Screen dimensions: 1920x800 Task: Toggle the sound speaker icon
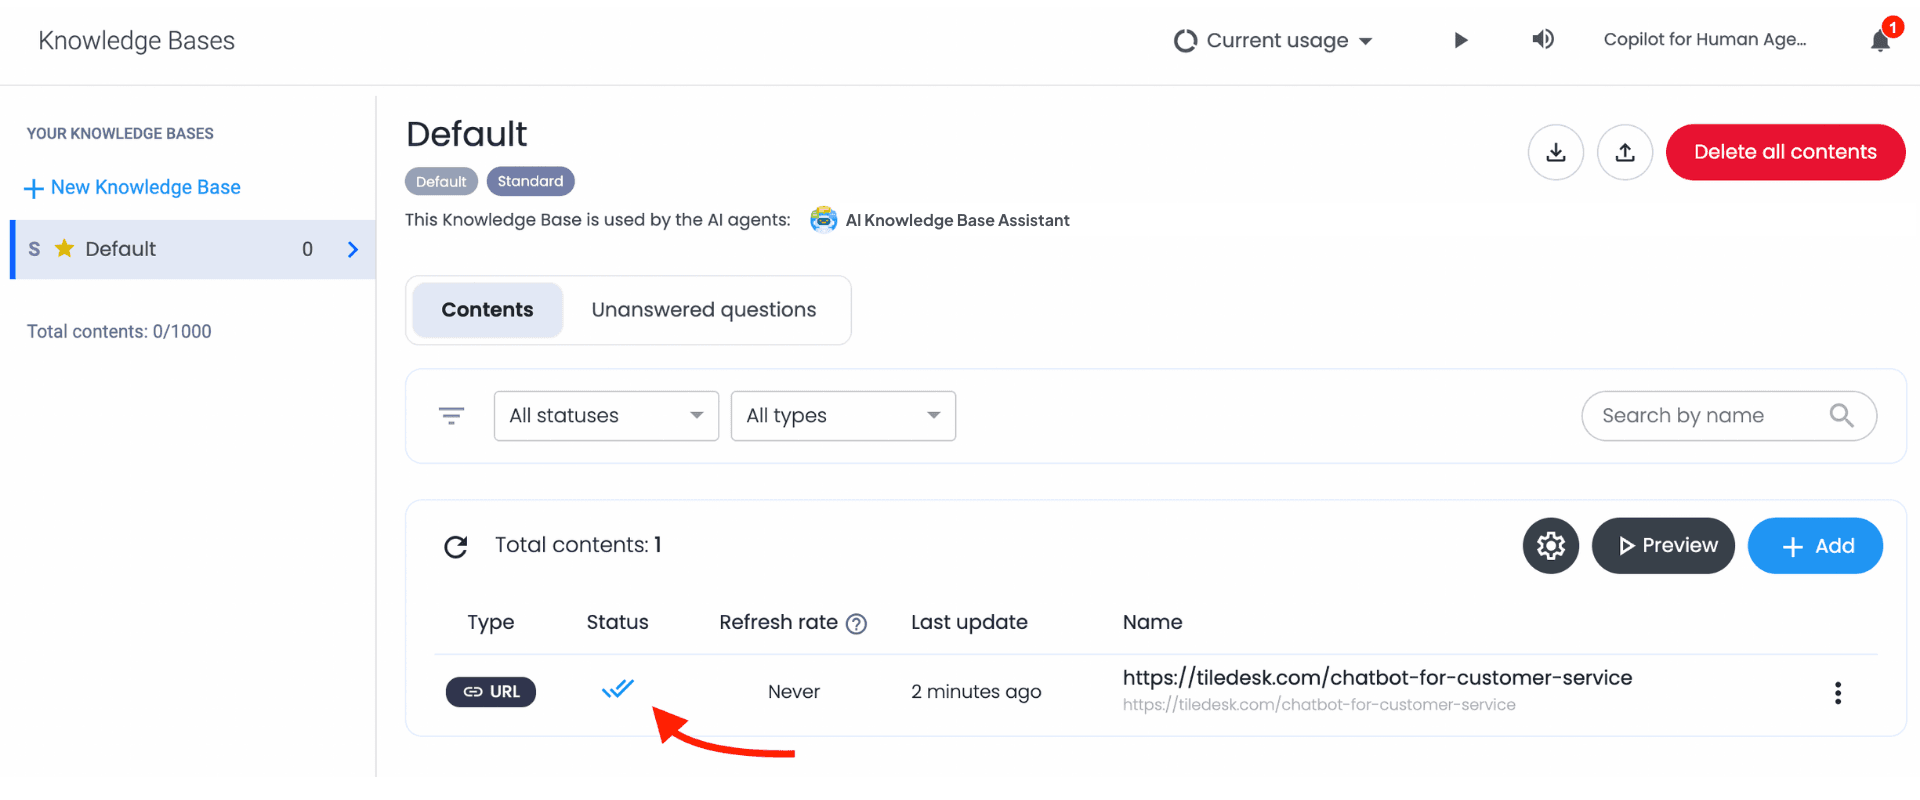point(1543,39)
